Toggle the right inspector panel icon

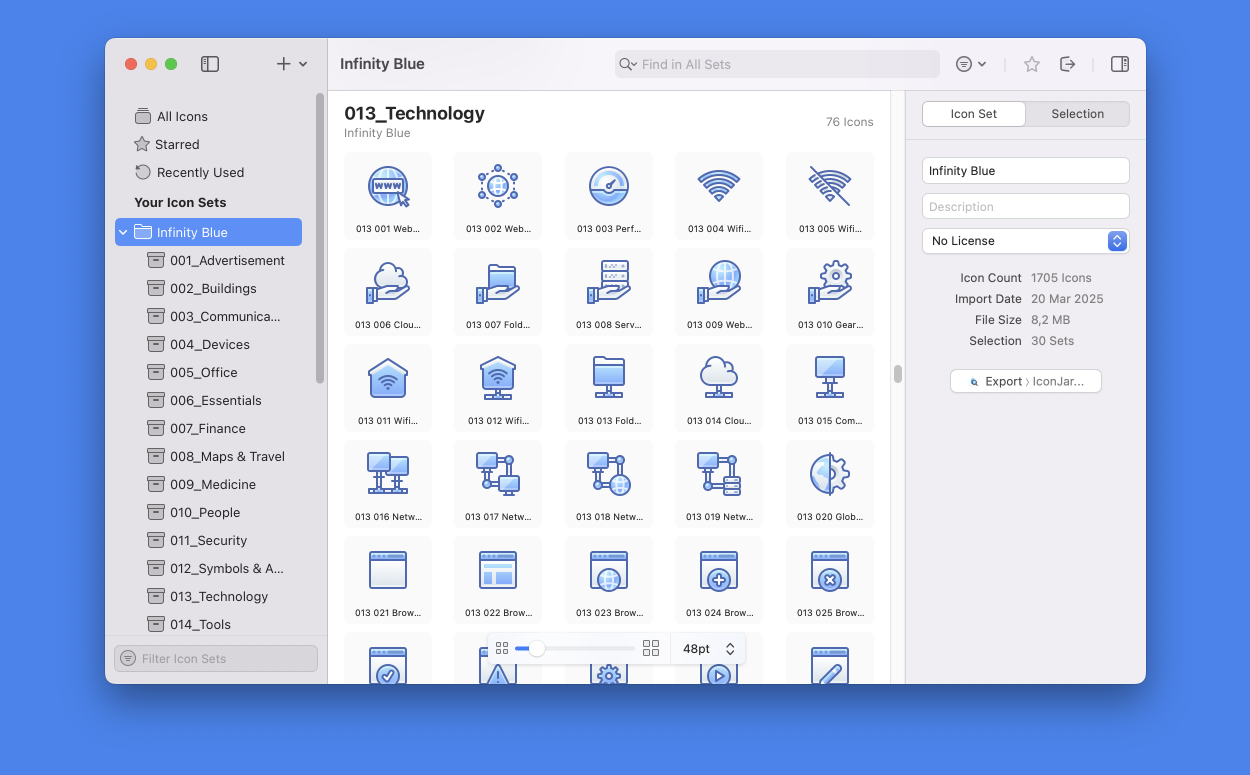(x=1120, y=64)
